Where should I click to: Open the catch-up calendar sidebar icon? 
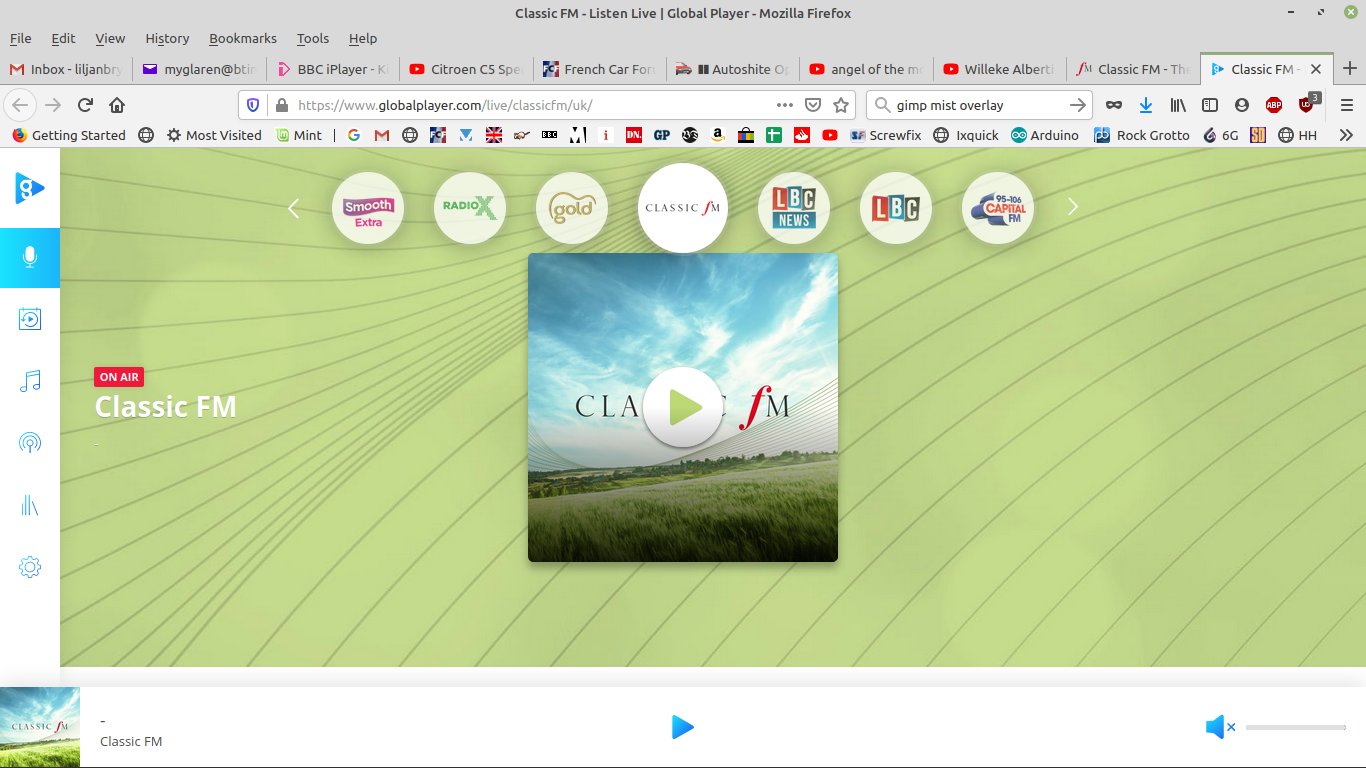30,319
